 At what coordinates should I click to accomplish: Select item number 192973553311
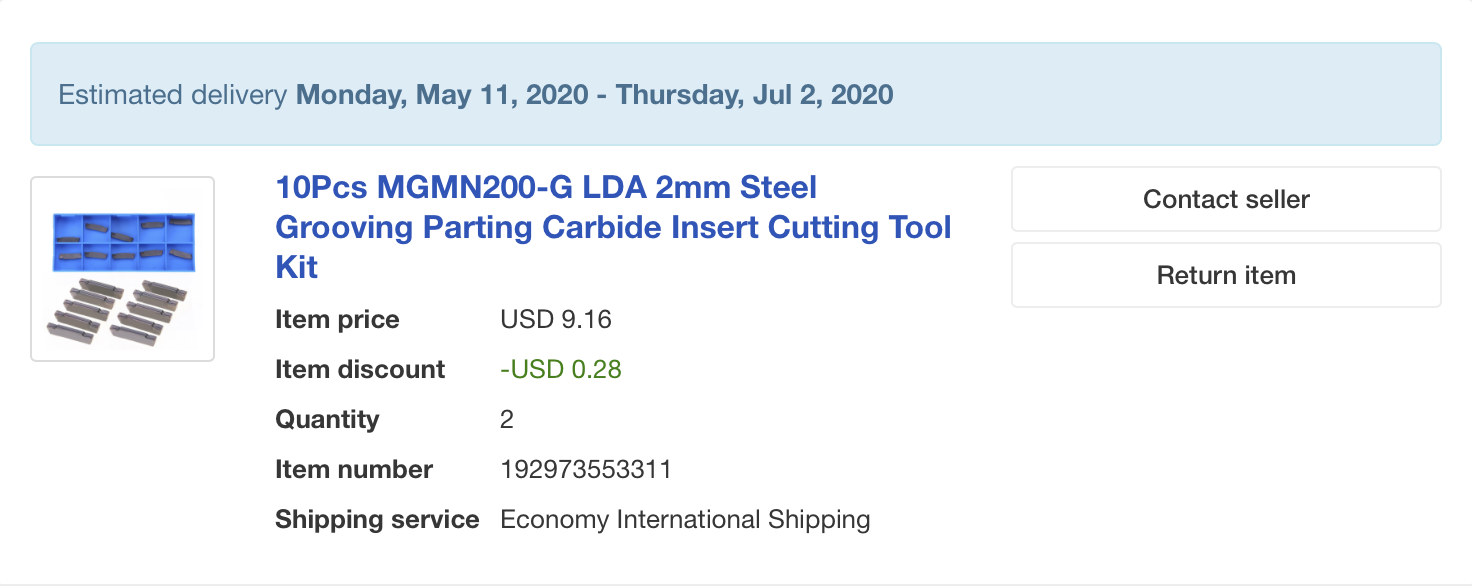[586, 470]
